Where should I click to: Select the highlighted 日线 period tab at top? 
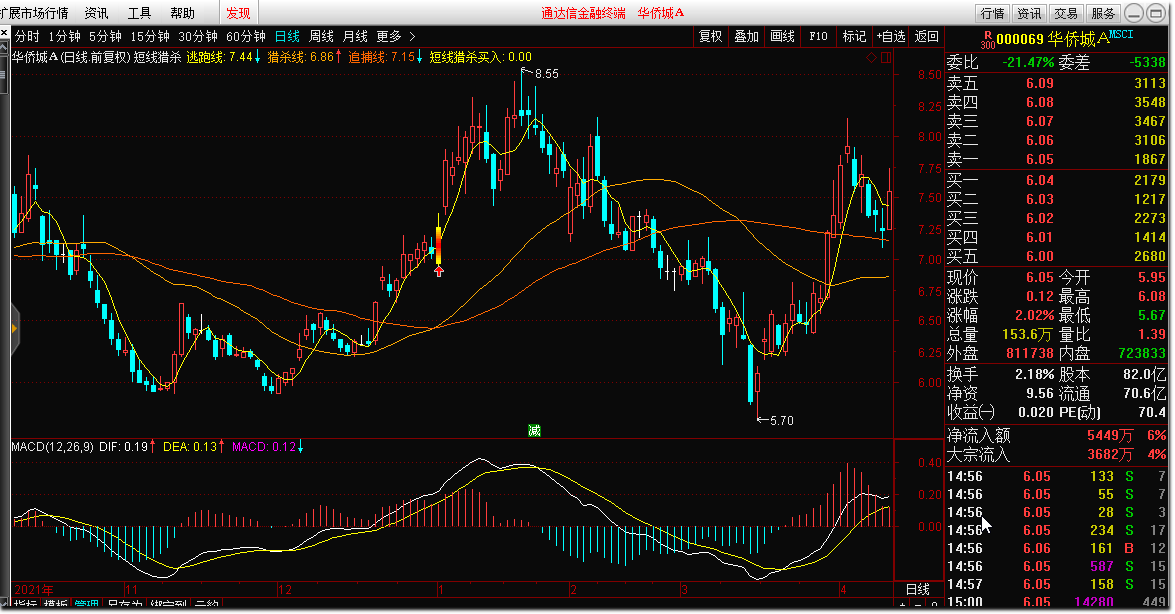click(287, 36)
